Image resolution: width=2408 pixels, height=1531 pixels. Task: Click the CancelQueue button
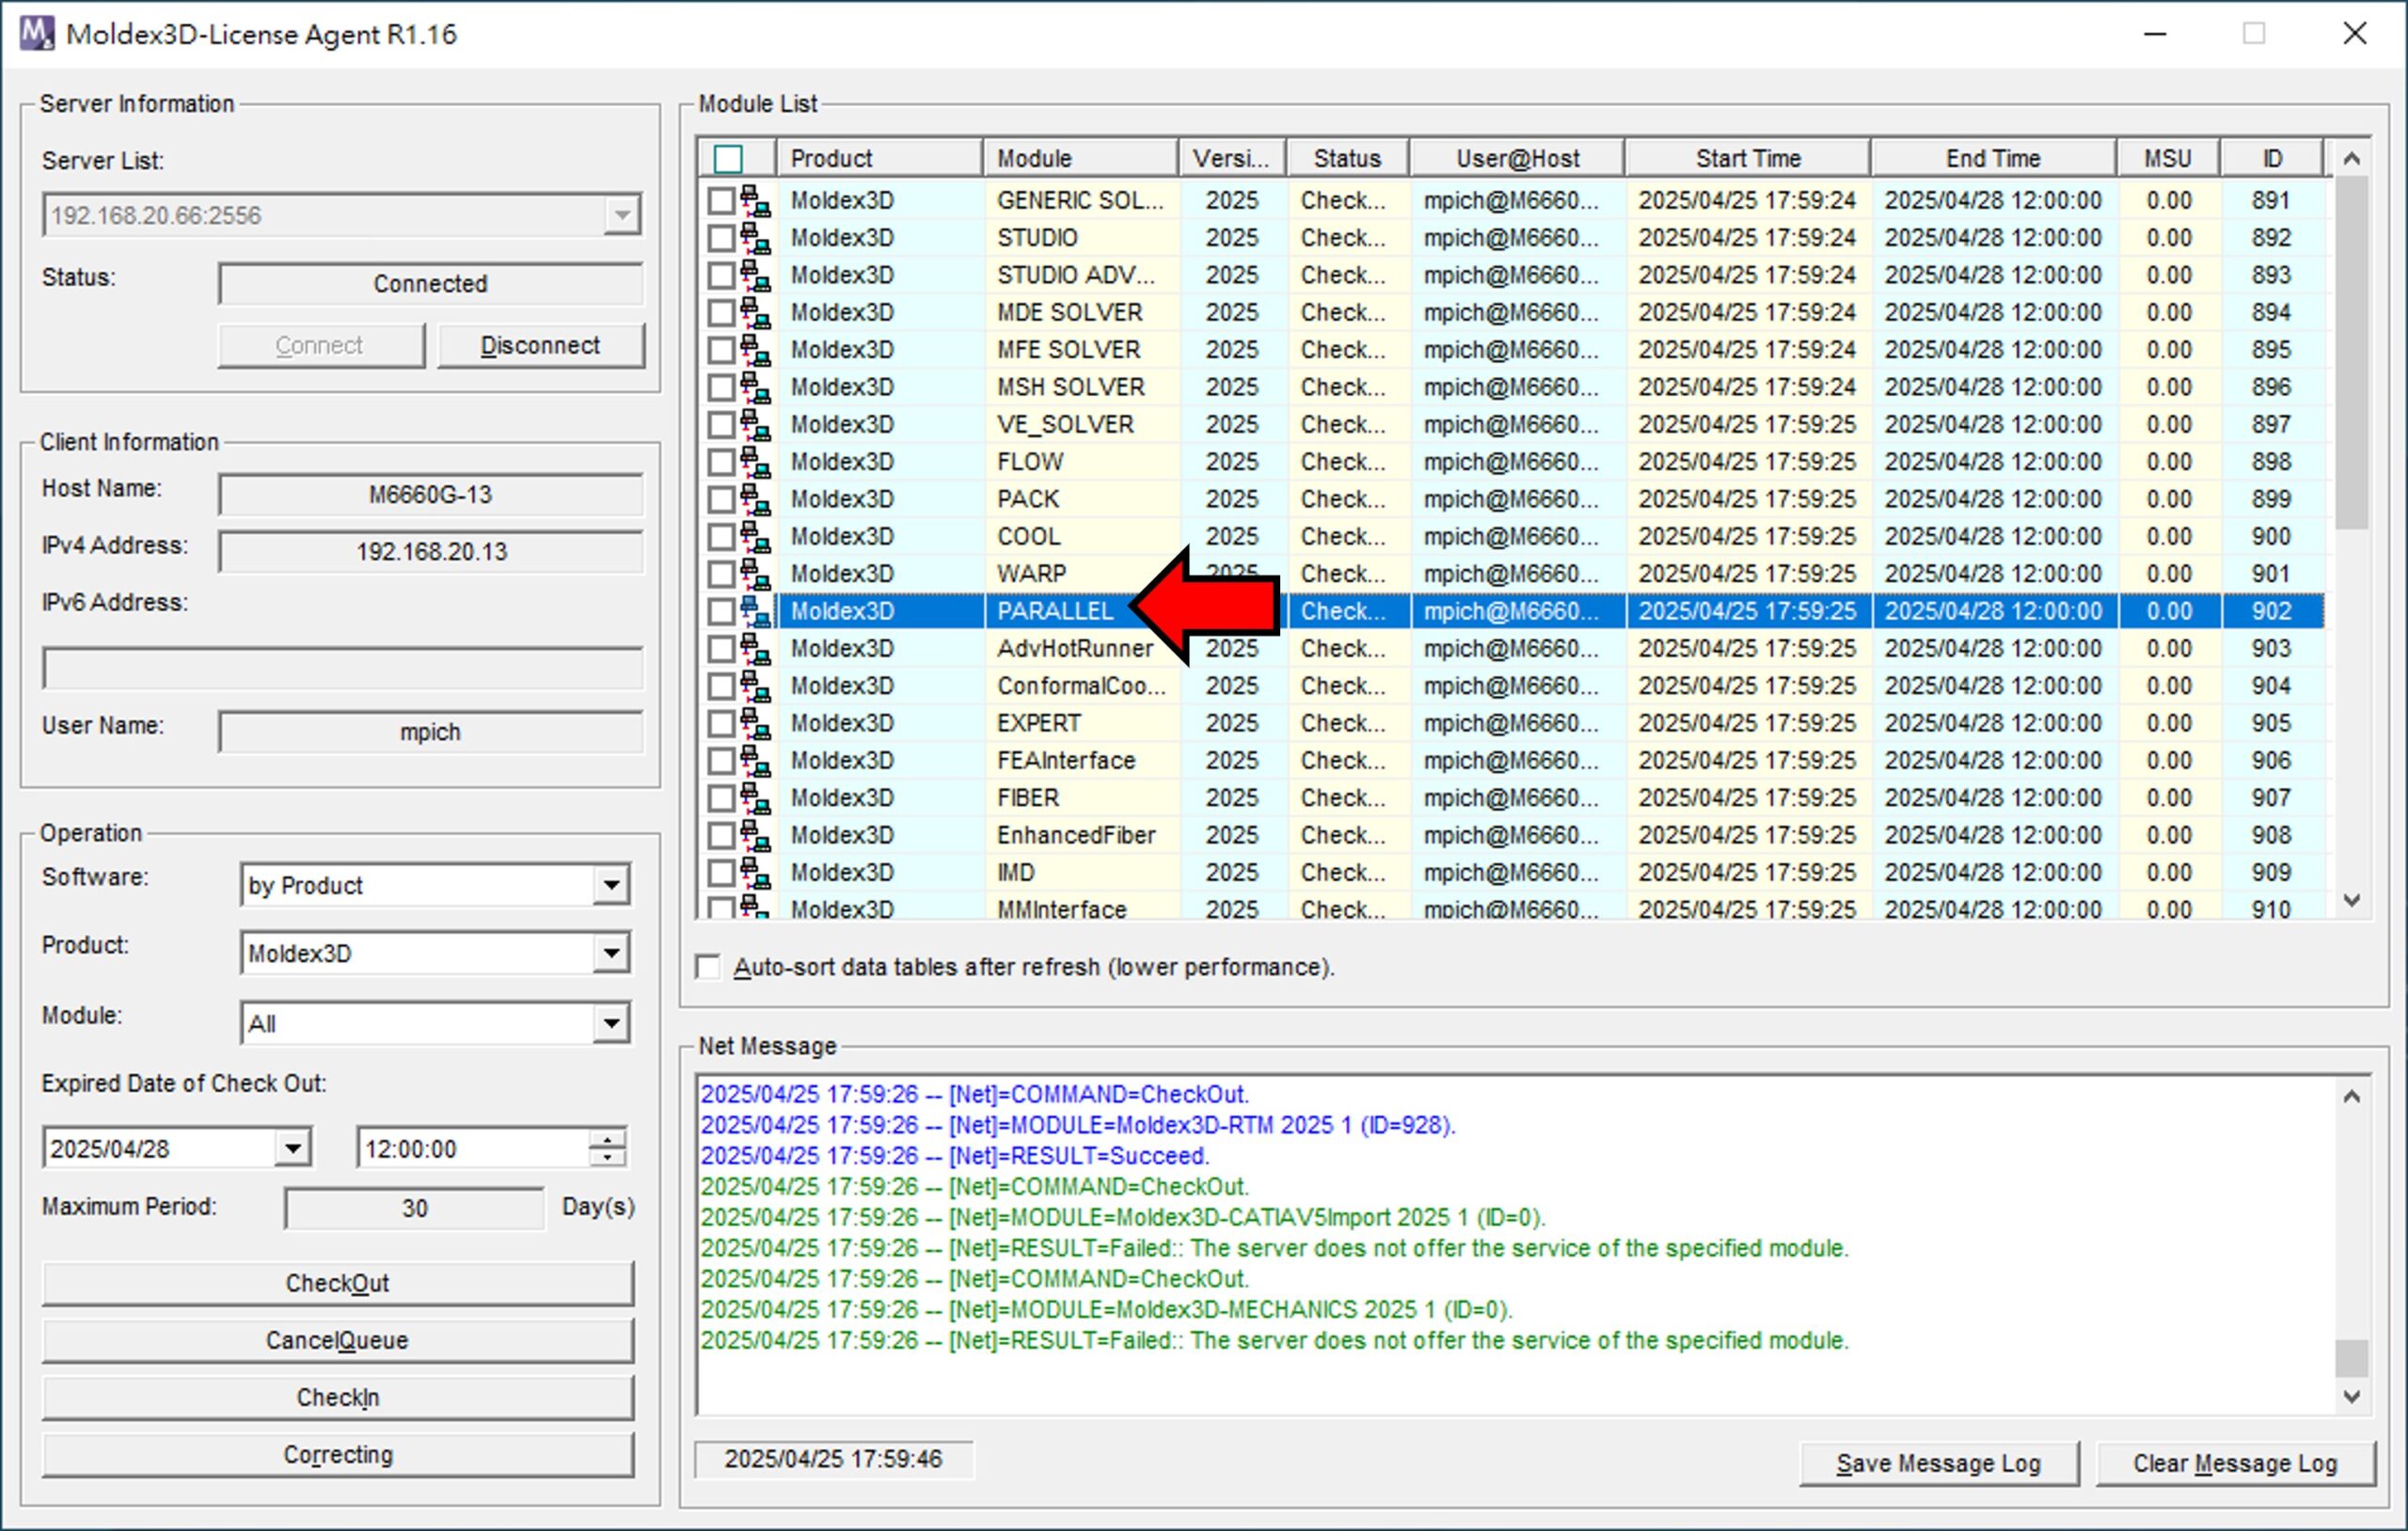(337, 1340)
